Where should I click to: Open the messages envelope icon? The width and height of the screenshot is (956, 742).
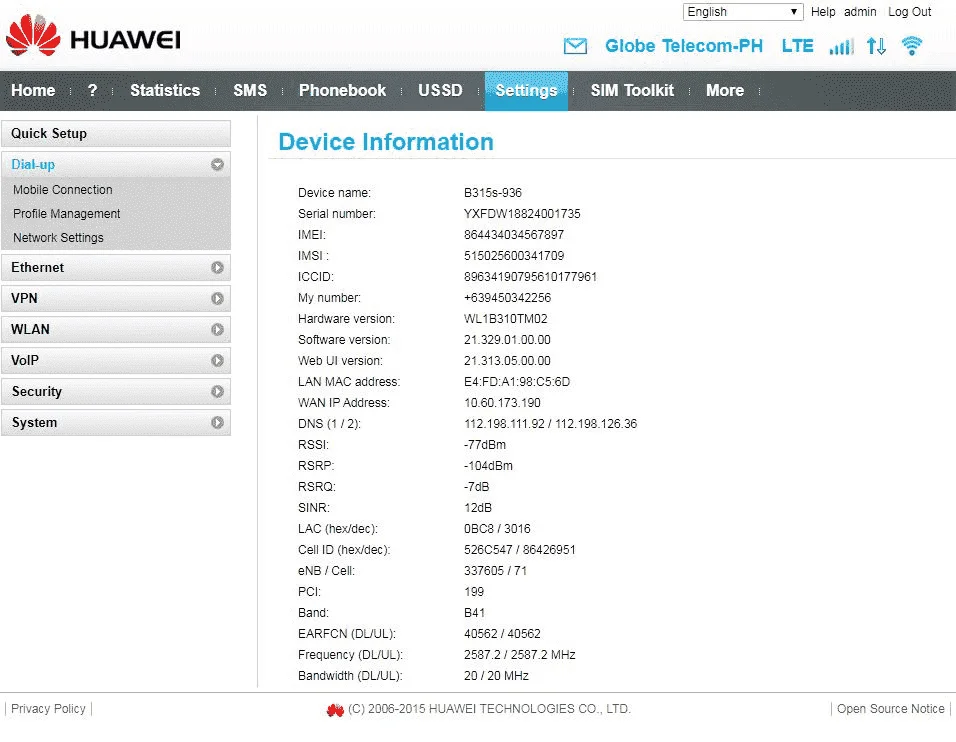click(x=575, y=46)
